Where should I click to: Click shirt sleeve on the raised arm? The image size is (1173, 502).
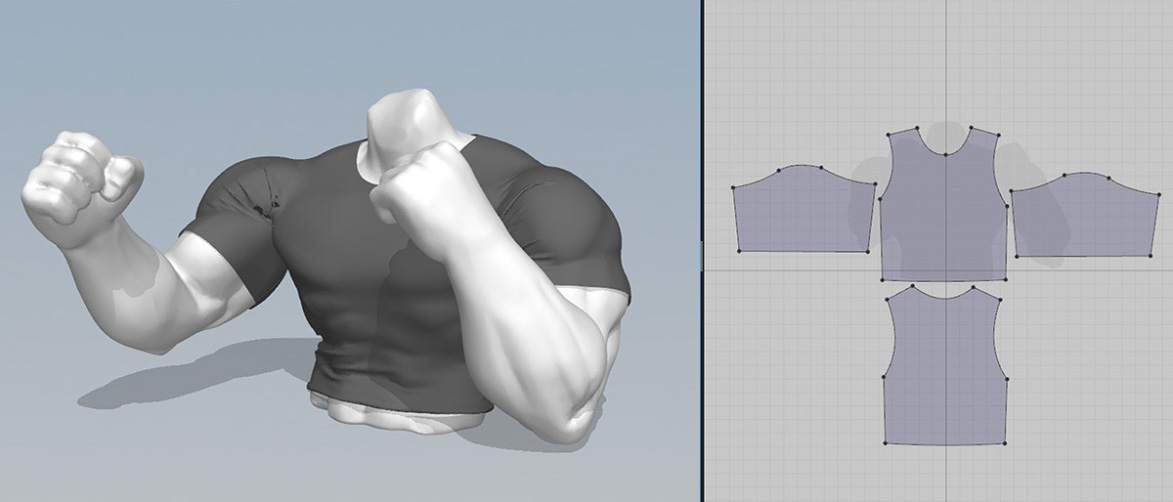(x=225, y=240)
